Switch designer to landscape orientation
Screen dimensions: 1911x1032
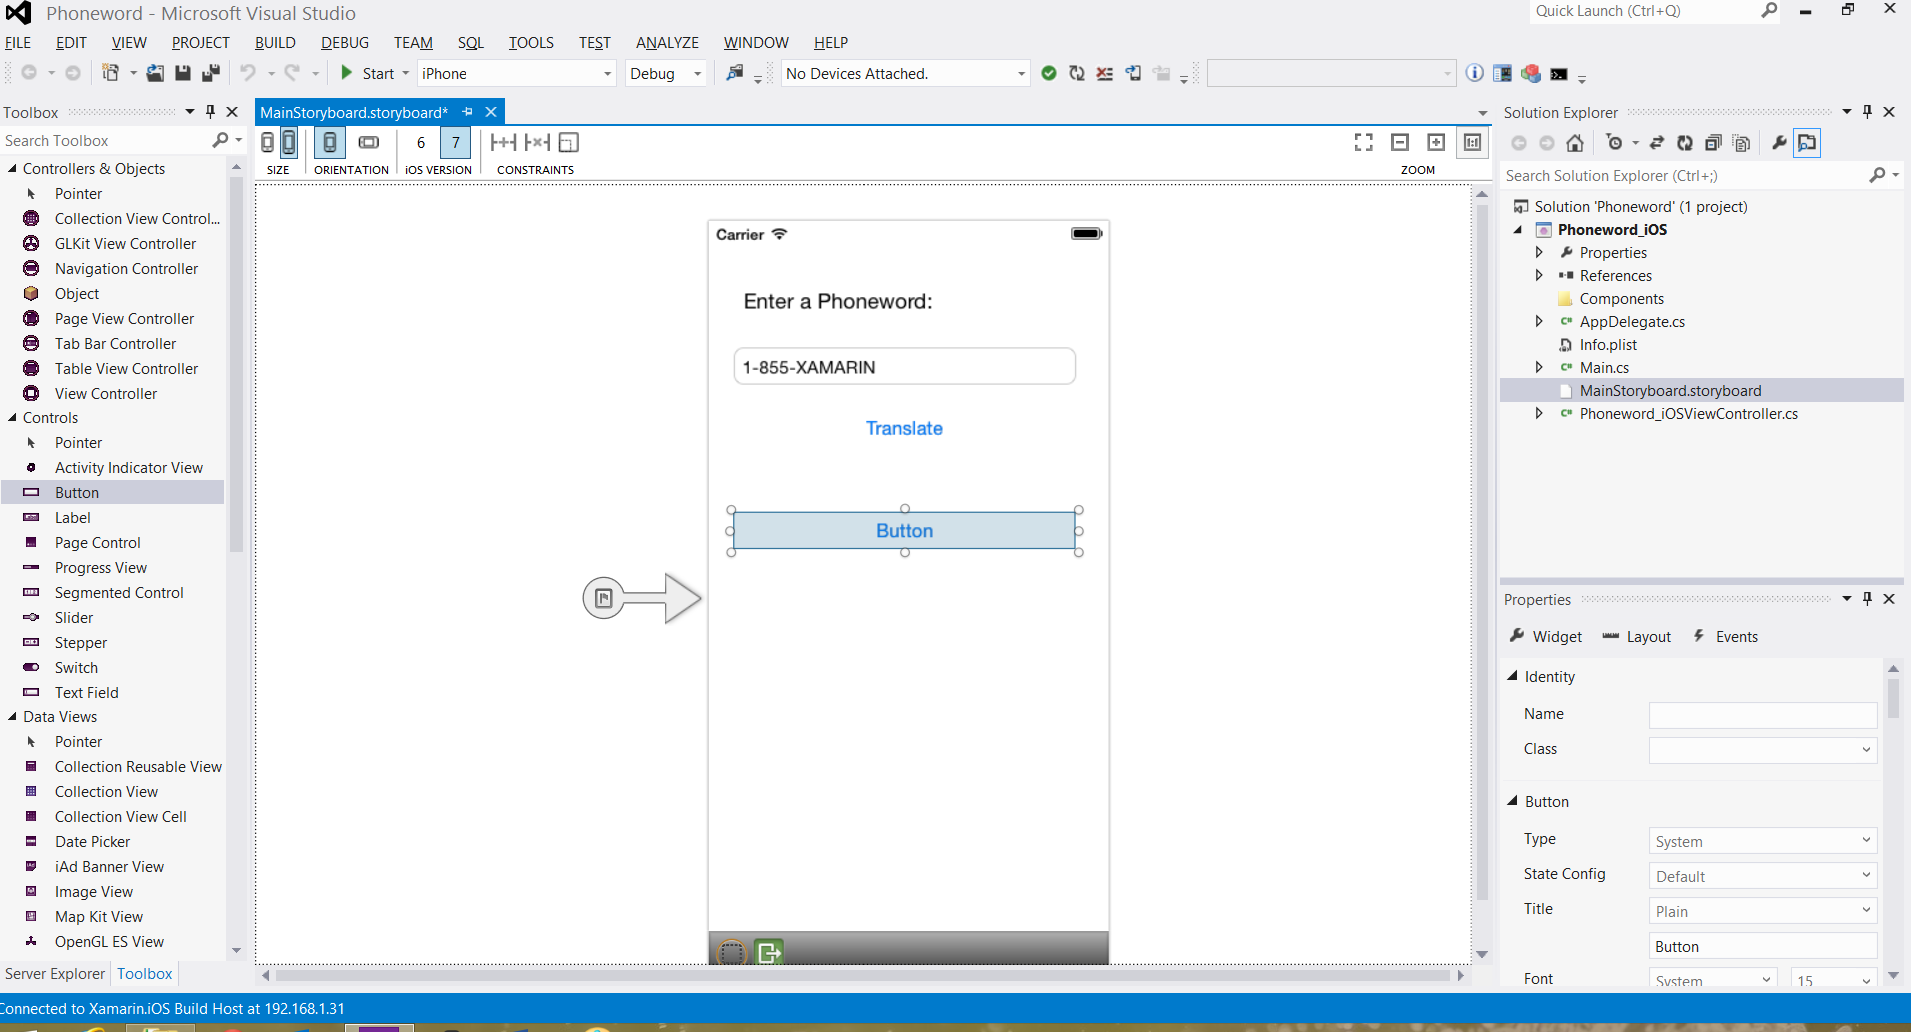click(x=369, y=143)
